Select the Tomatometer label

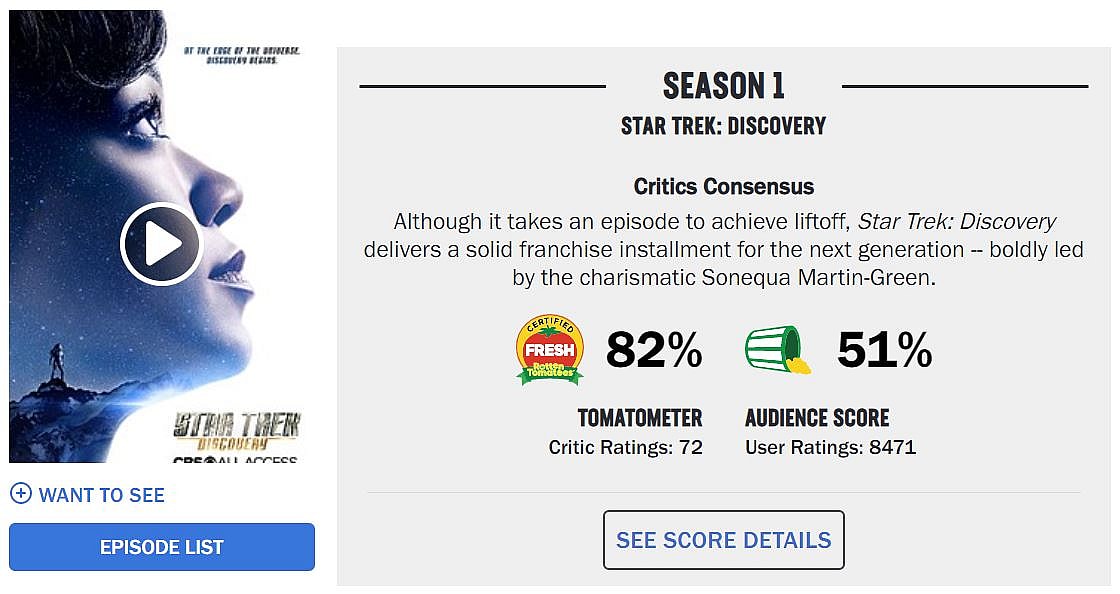pyautogui.click(x=640, y=418)
